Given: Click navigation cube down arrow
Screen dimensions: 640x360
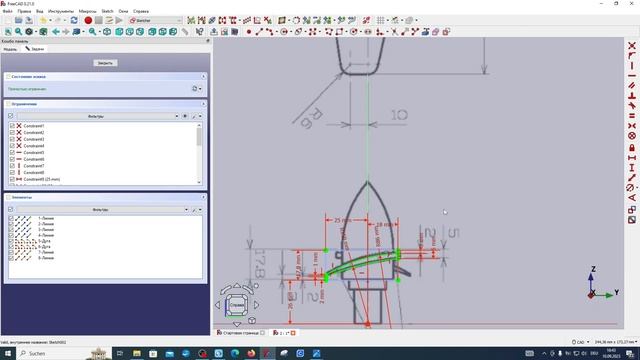Looking at the screenshot, I should 237,324.
